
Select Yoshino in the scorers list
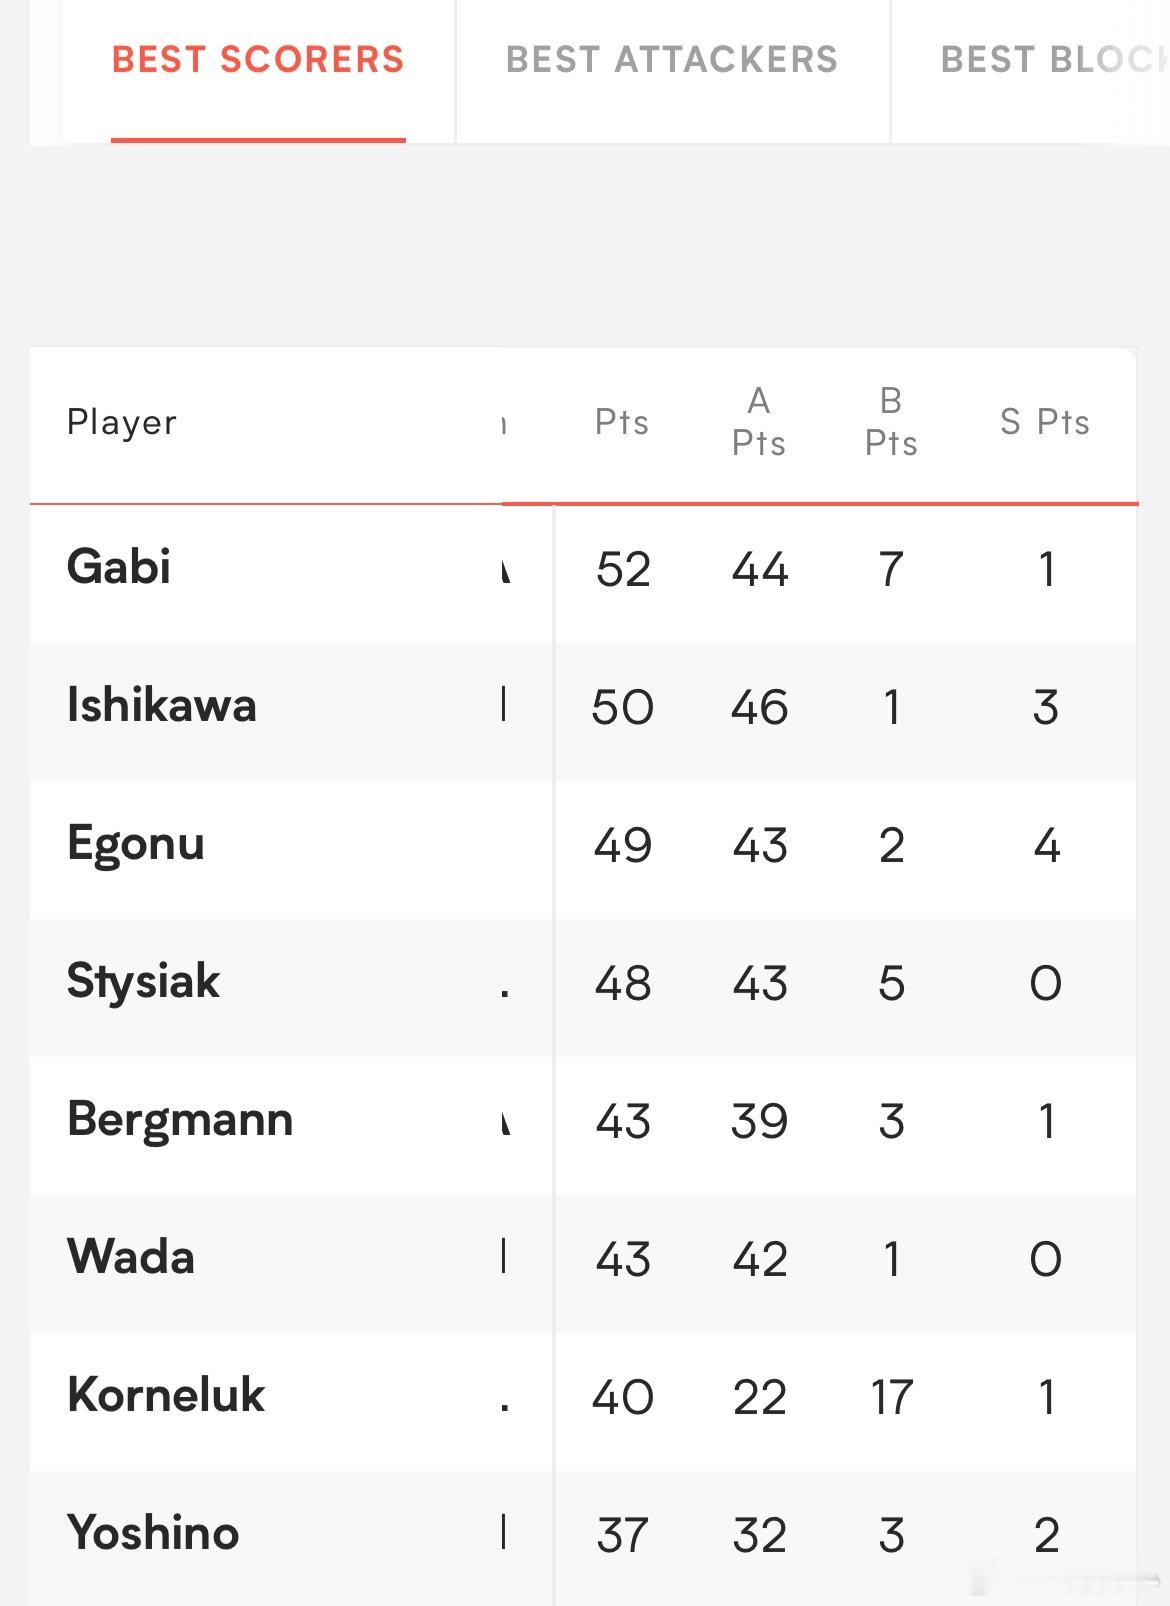[153, 1533]
